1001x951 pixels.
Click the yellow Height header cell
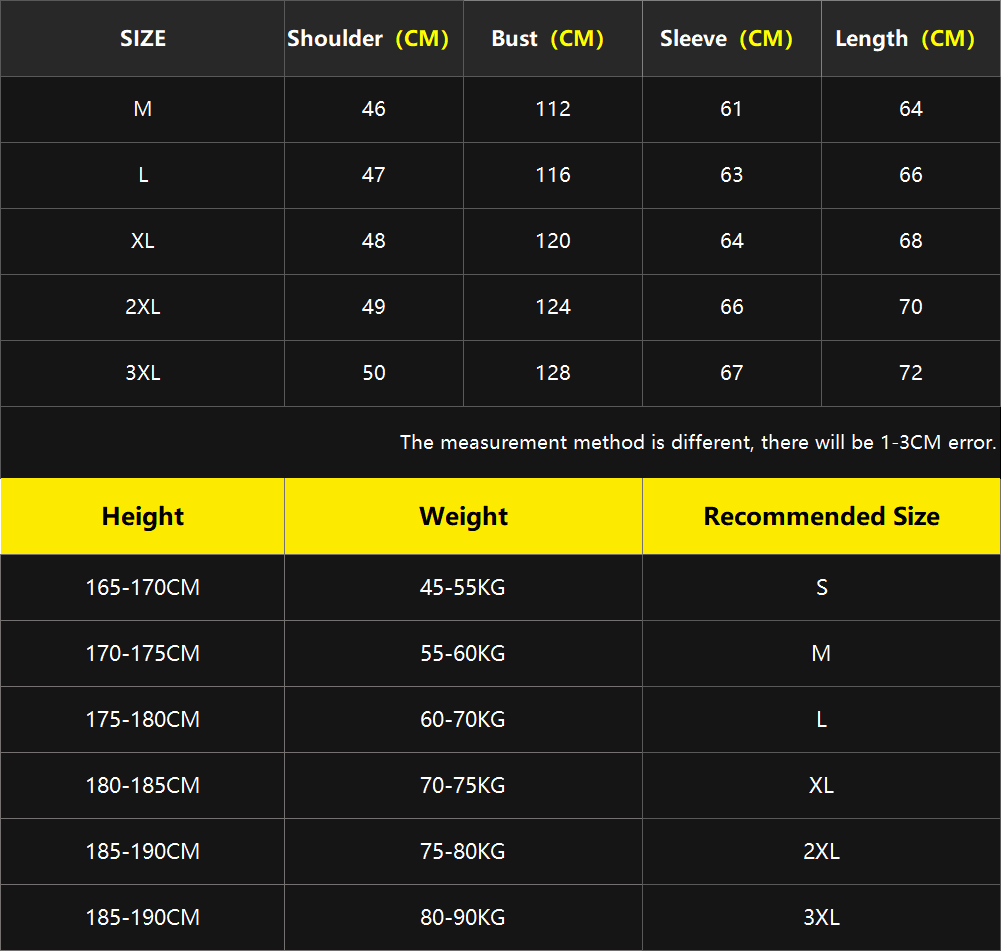pyautogui.click(x=143, y=516)
